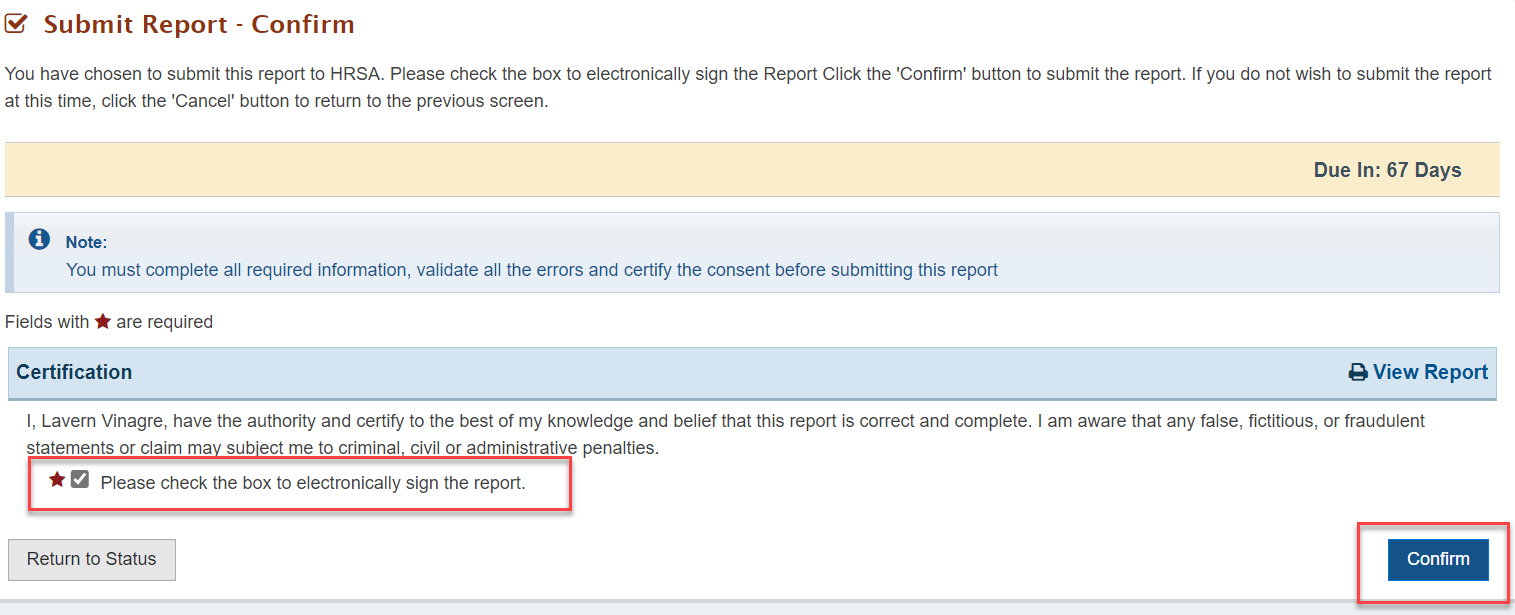Click 'Please check the box to electronically sign' label
Viewport: 1515px width, 615px height.
[313, 483]
